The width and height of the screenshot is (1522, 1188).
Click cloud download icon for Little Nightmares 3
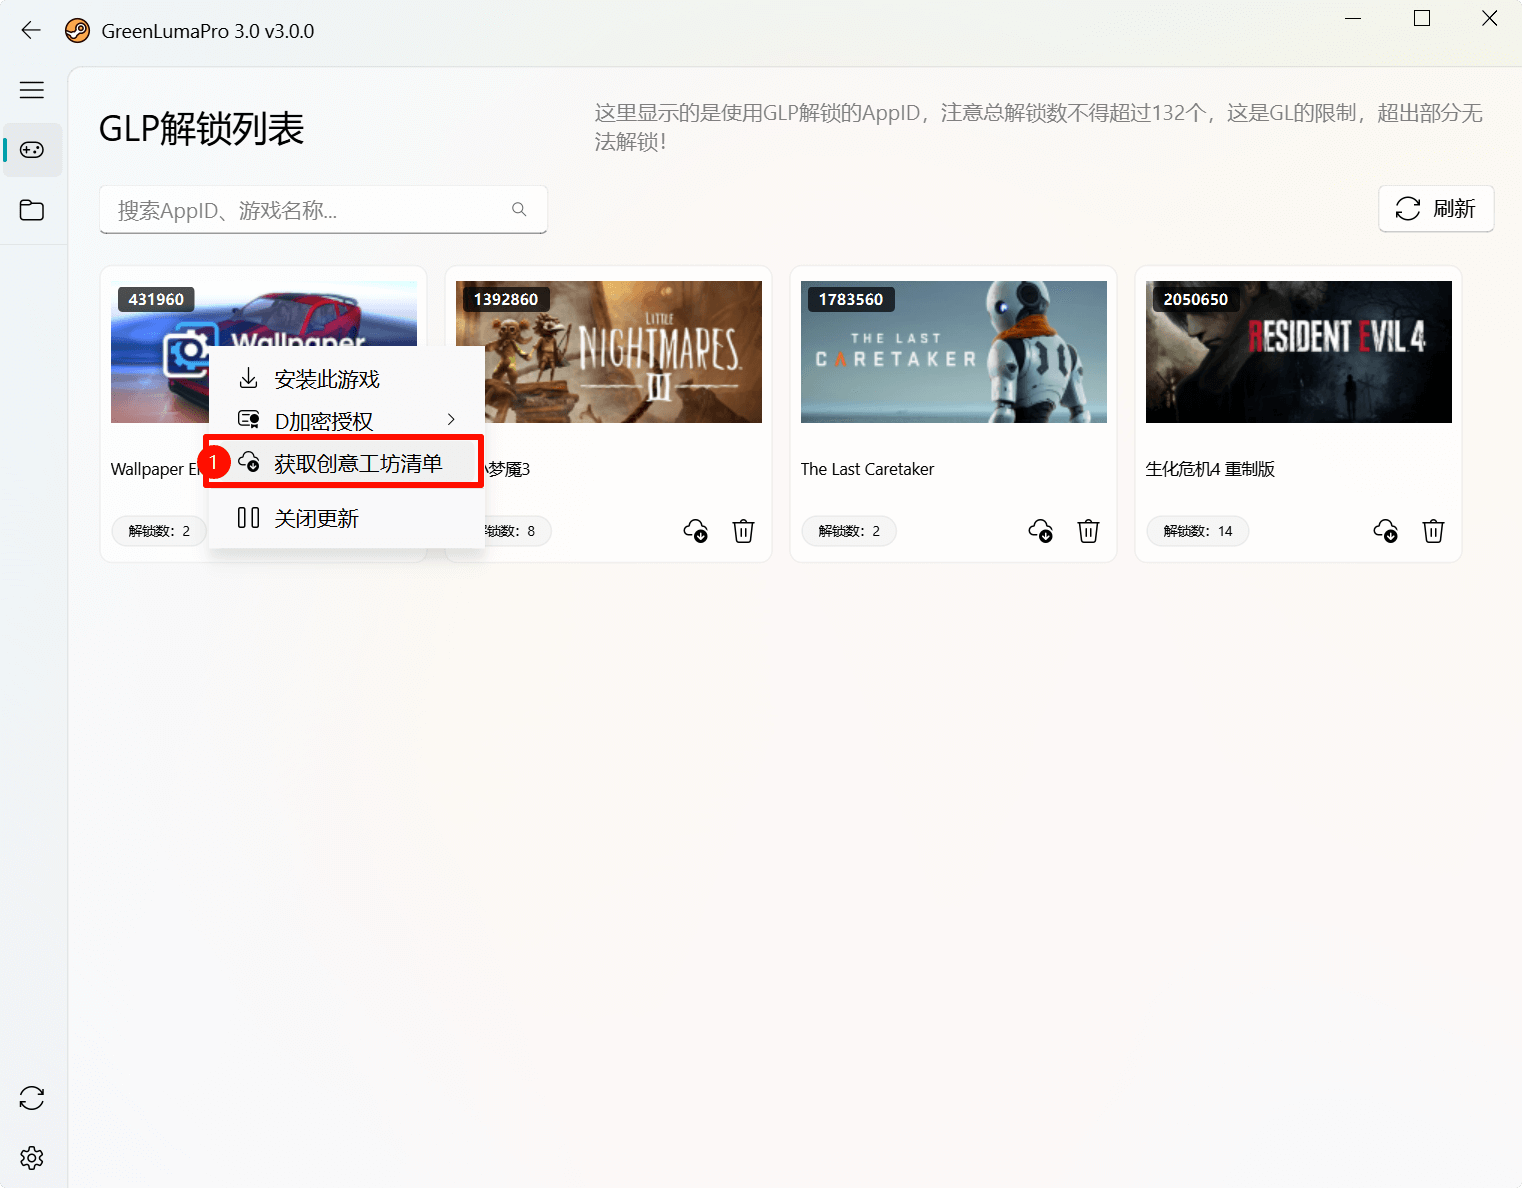695,531
